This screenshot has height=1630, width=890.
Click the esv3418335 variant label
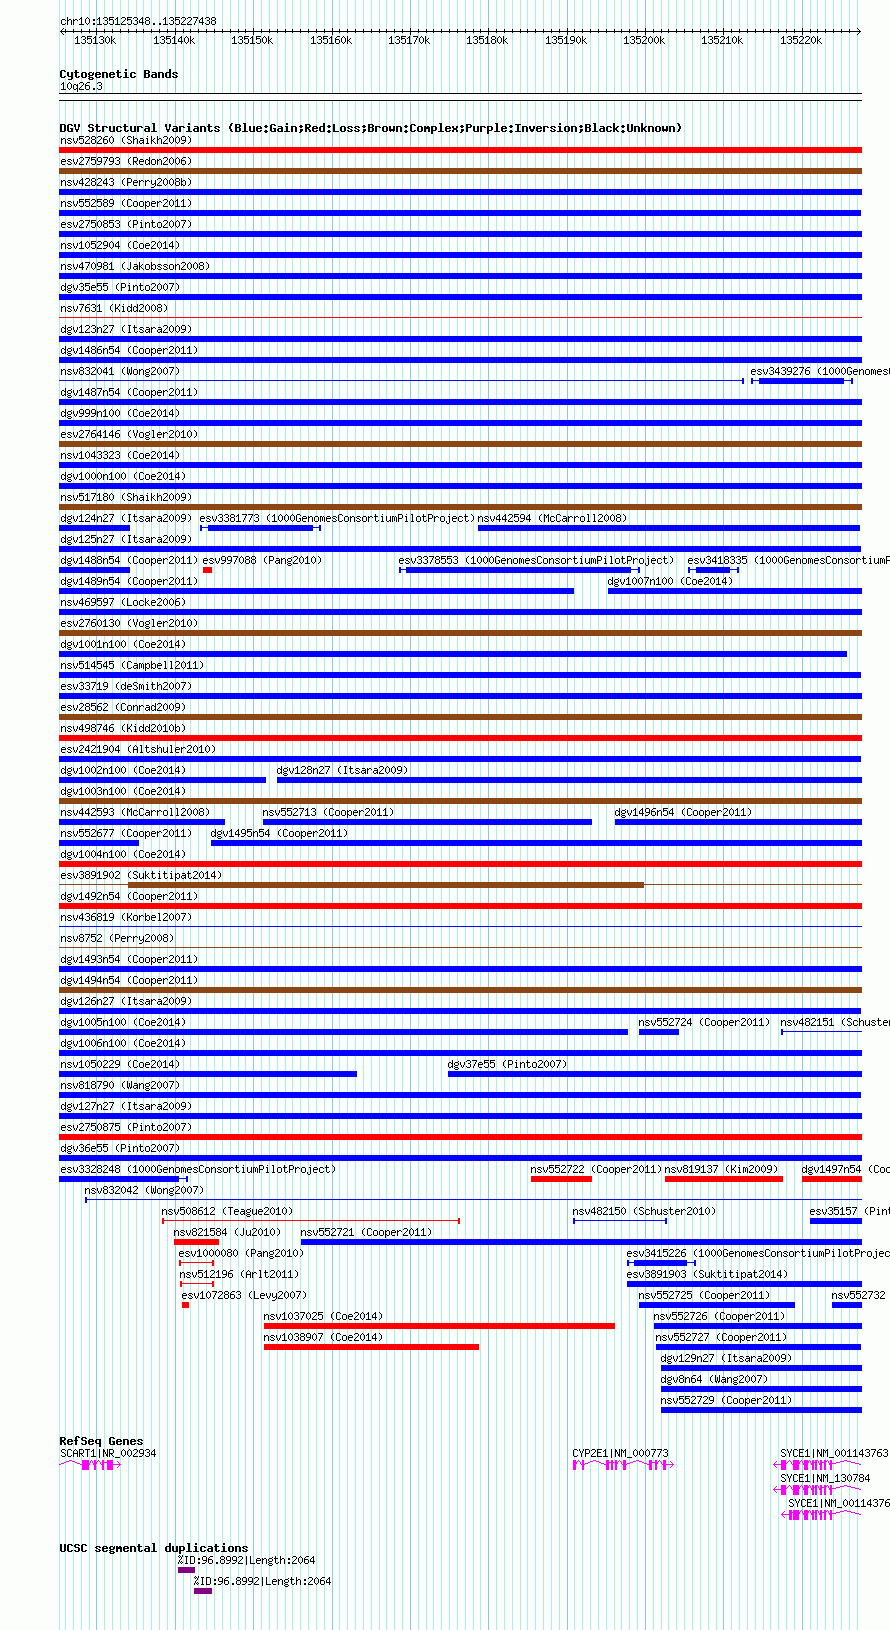coord(788,560)
